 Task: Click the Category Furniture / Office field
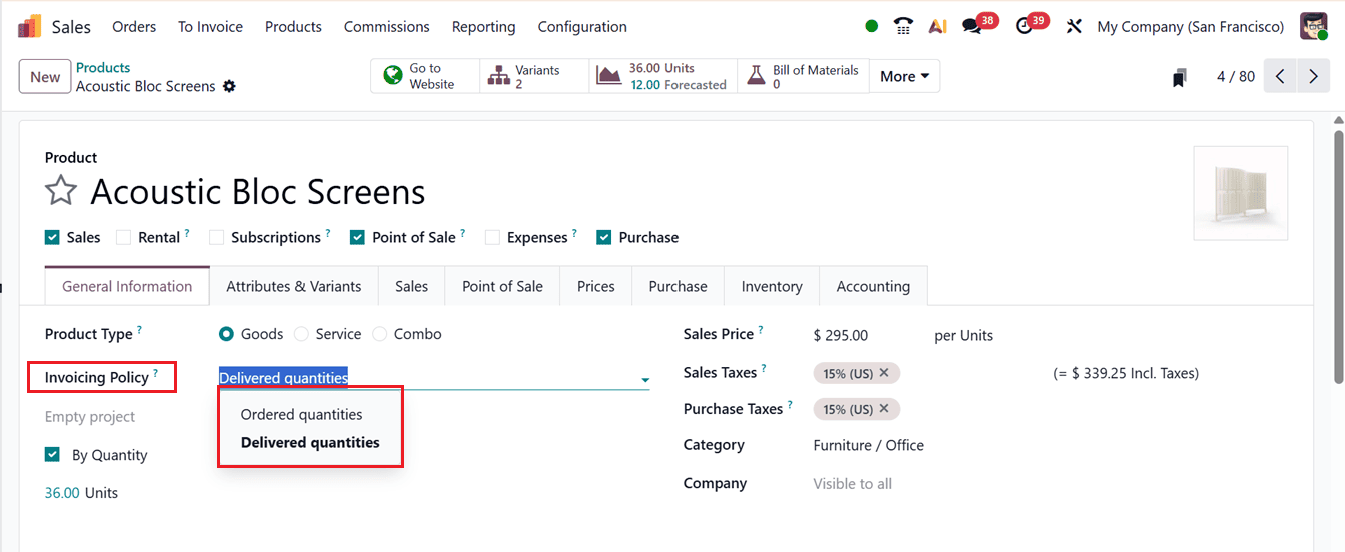[868, 445]
